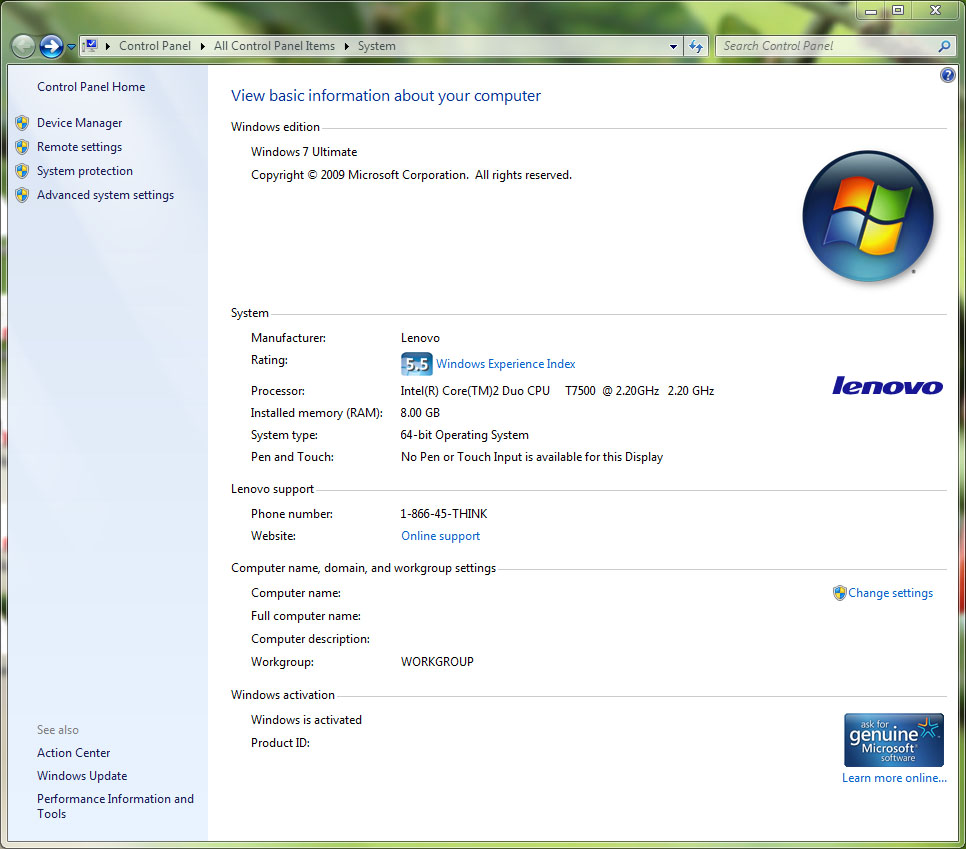
Task: Open address bar history dropdown
Action: (673, 46)
